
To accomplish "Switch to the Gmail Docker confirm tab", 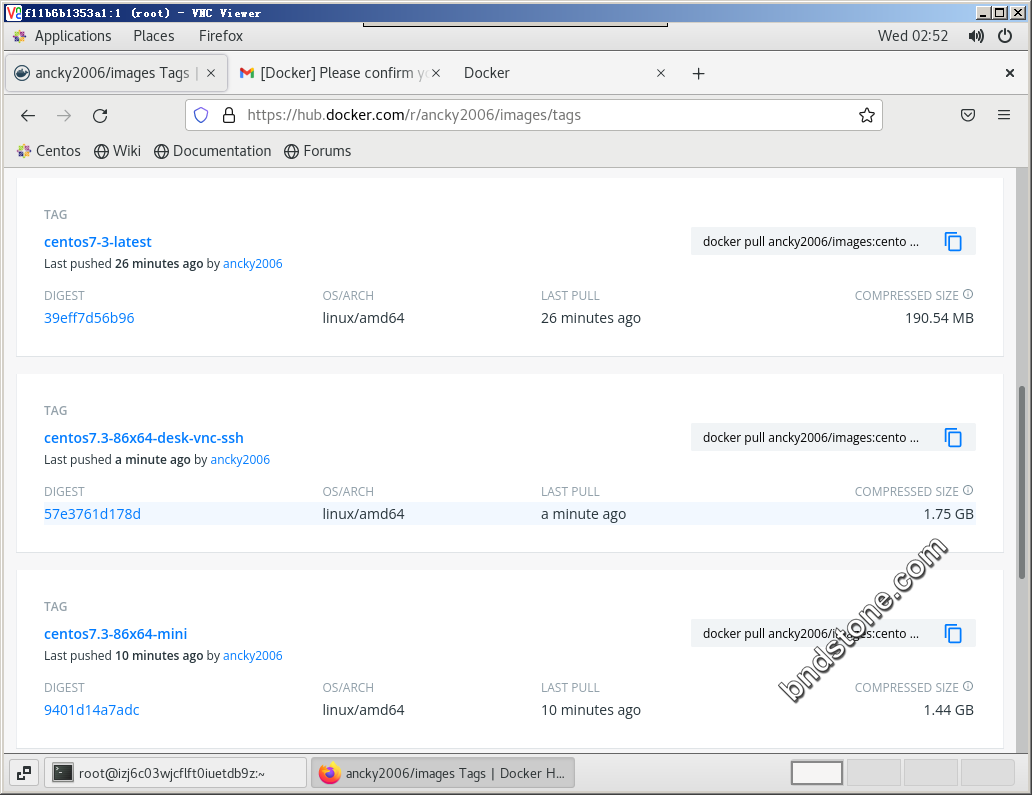I will click(340, 73).
